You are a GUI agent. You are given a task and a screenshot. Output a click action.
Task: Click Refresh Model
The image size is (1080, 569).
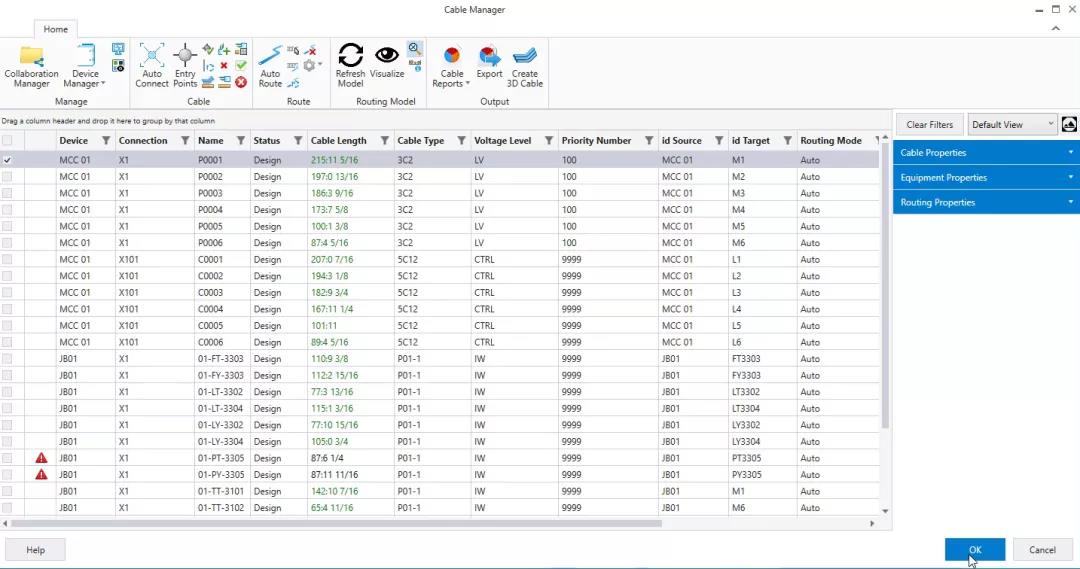[x=350, y=66]
